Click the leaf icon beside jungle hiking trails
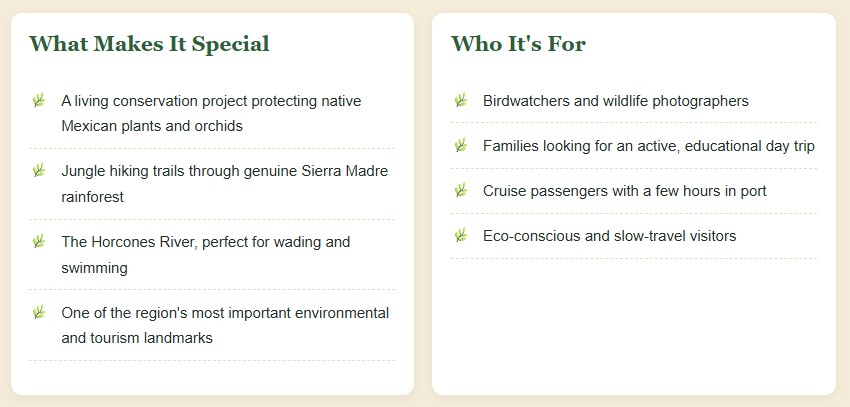 click(x=38, y=170)
